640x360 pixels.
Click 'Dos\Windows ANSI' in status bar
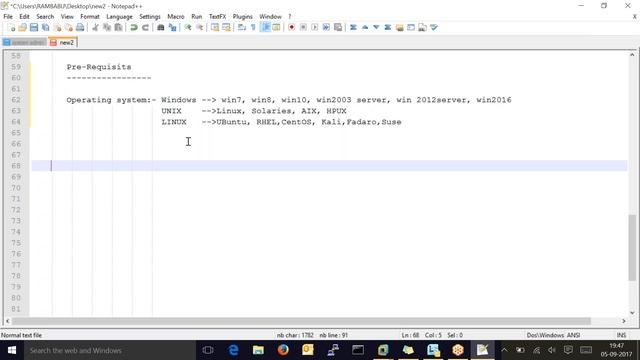(553, 335)
